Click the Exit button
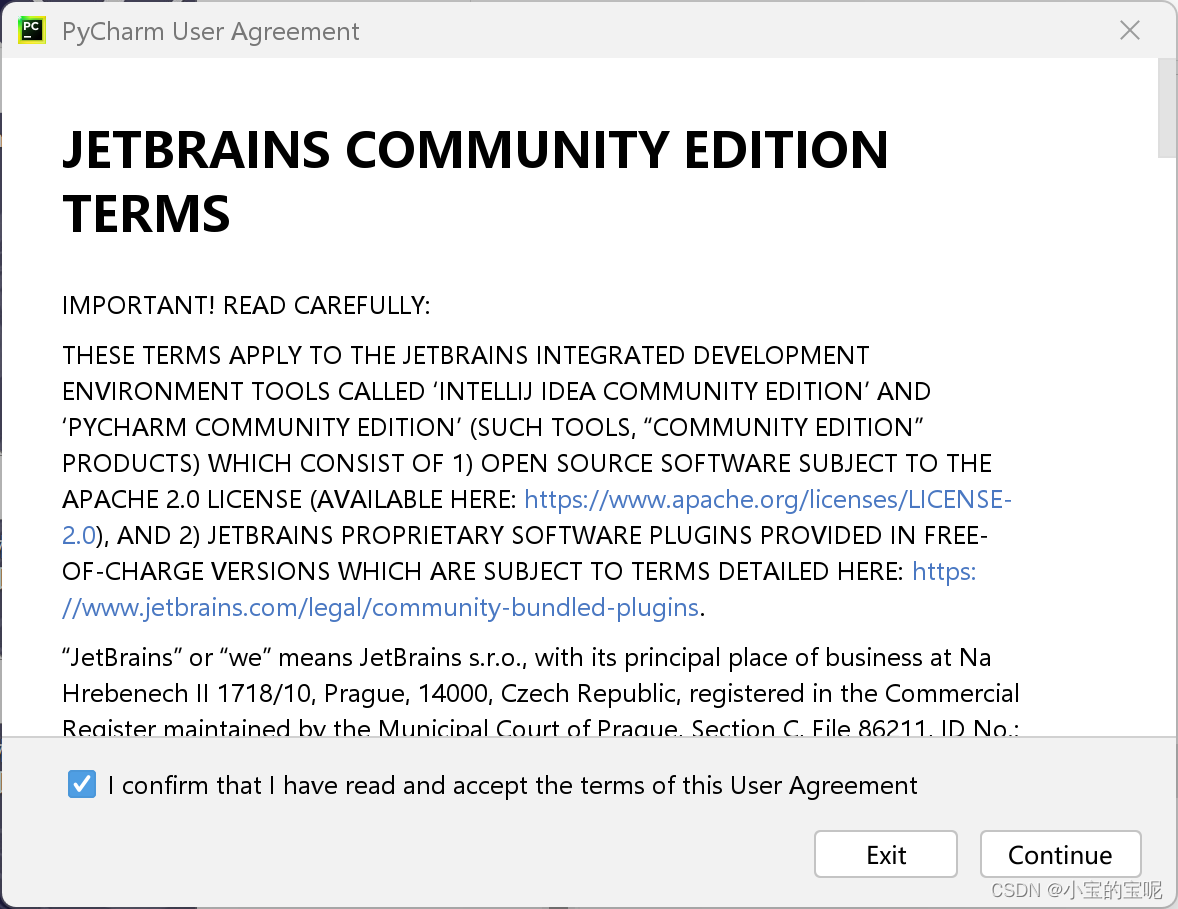 886,854
